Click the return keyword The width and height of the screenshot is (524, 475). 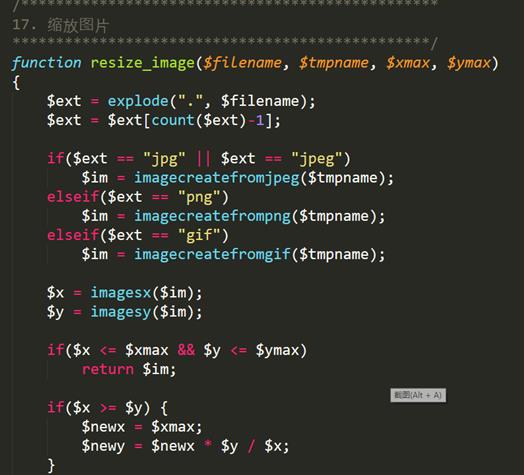pos(108,369)
